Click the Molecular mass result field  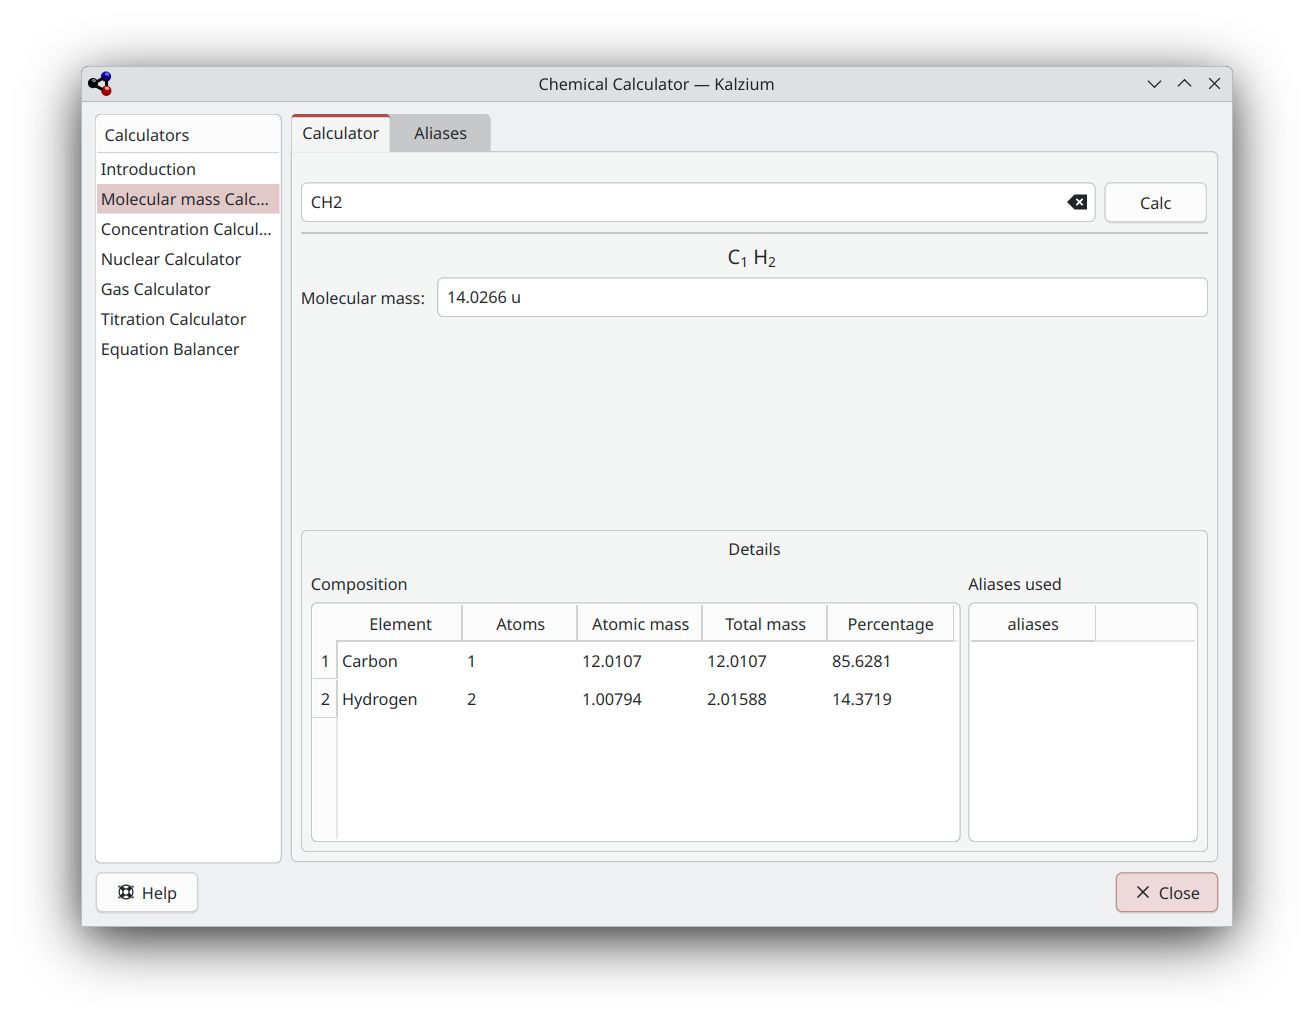[x=820, y=297]
